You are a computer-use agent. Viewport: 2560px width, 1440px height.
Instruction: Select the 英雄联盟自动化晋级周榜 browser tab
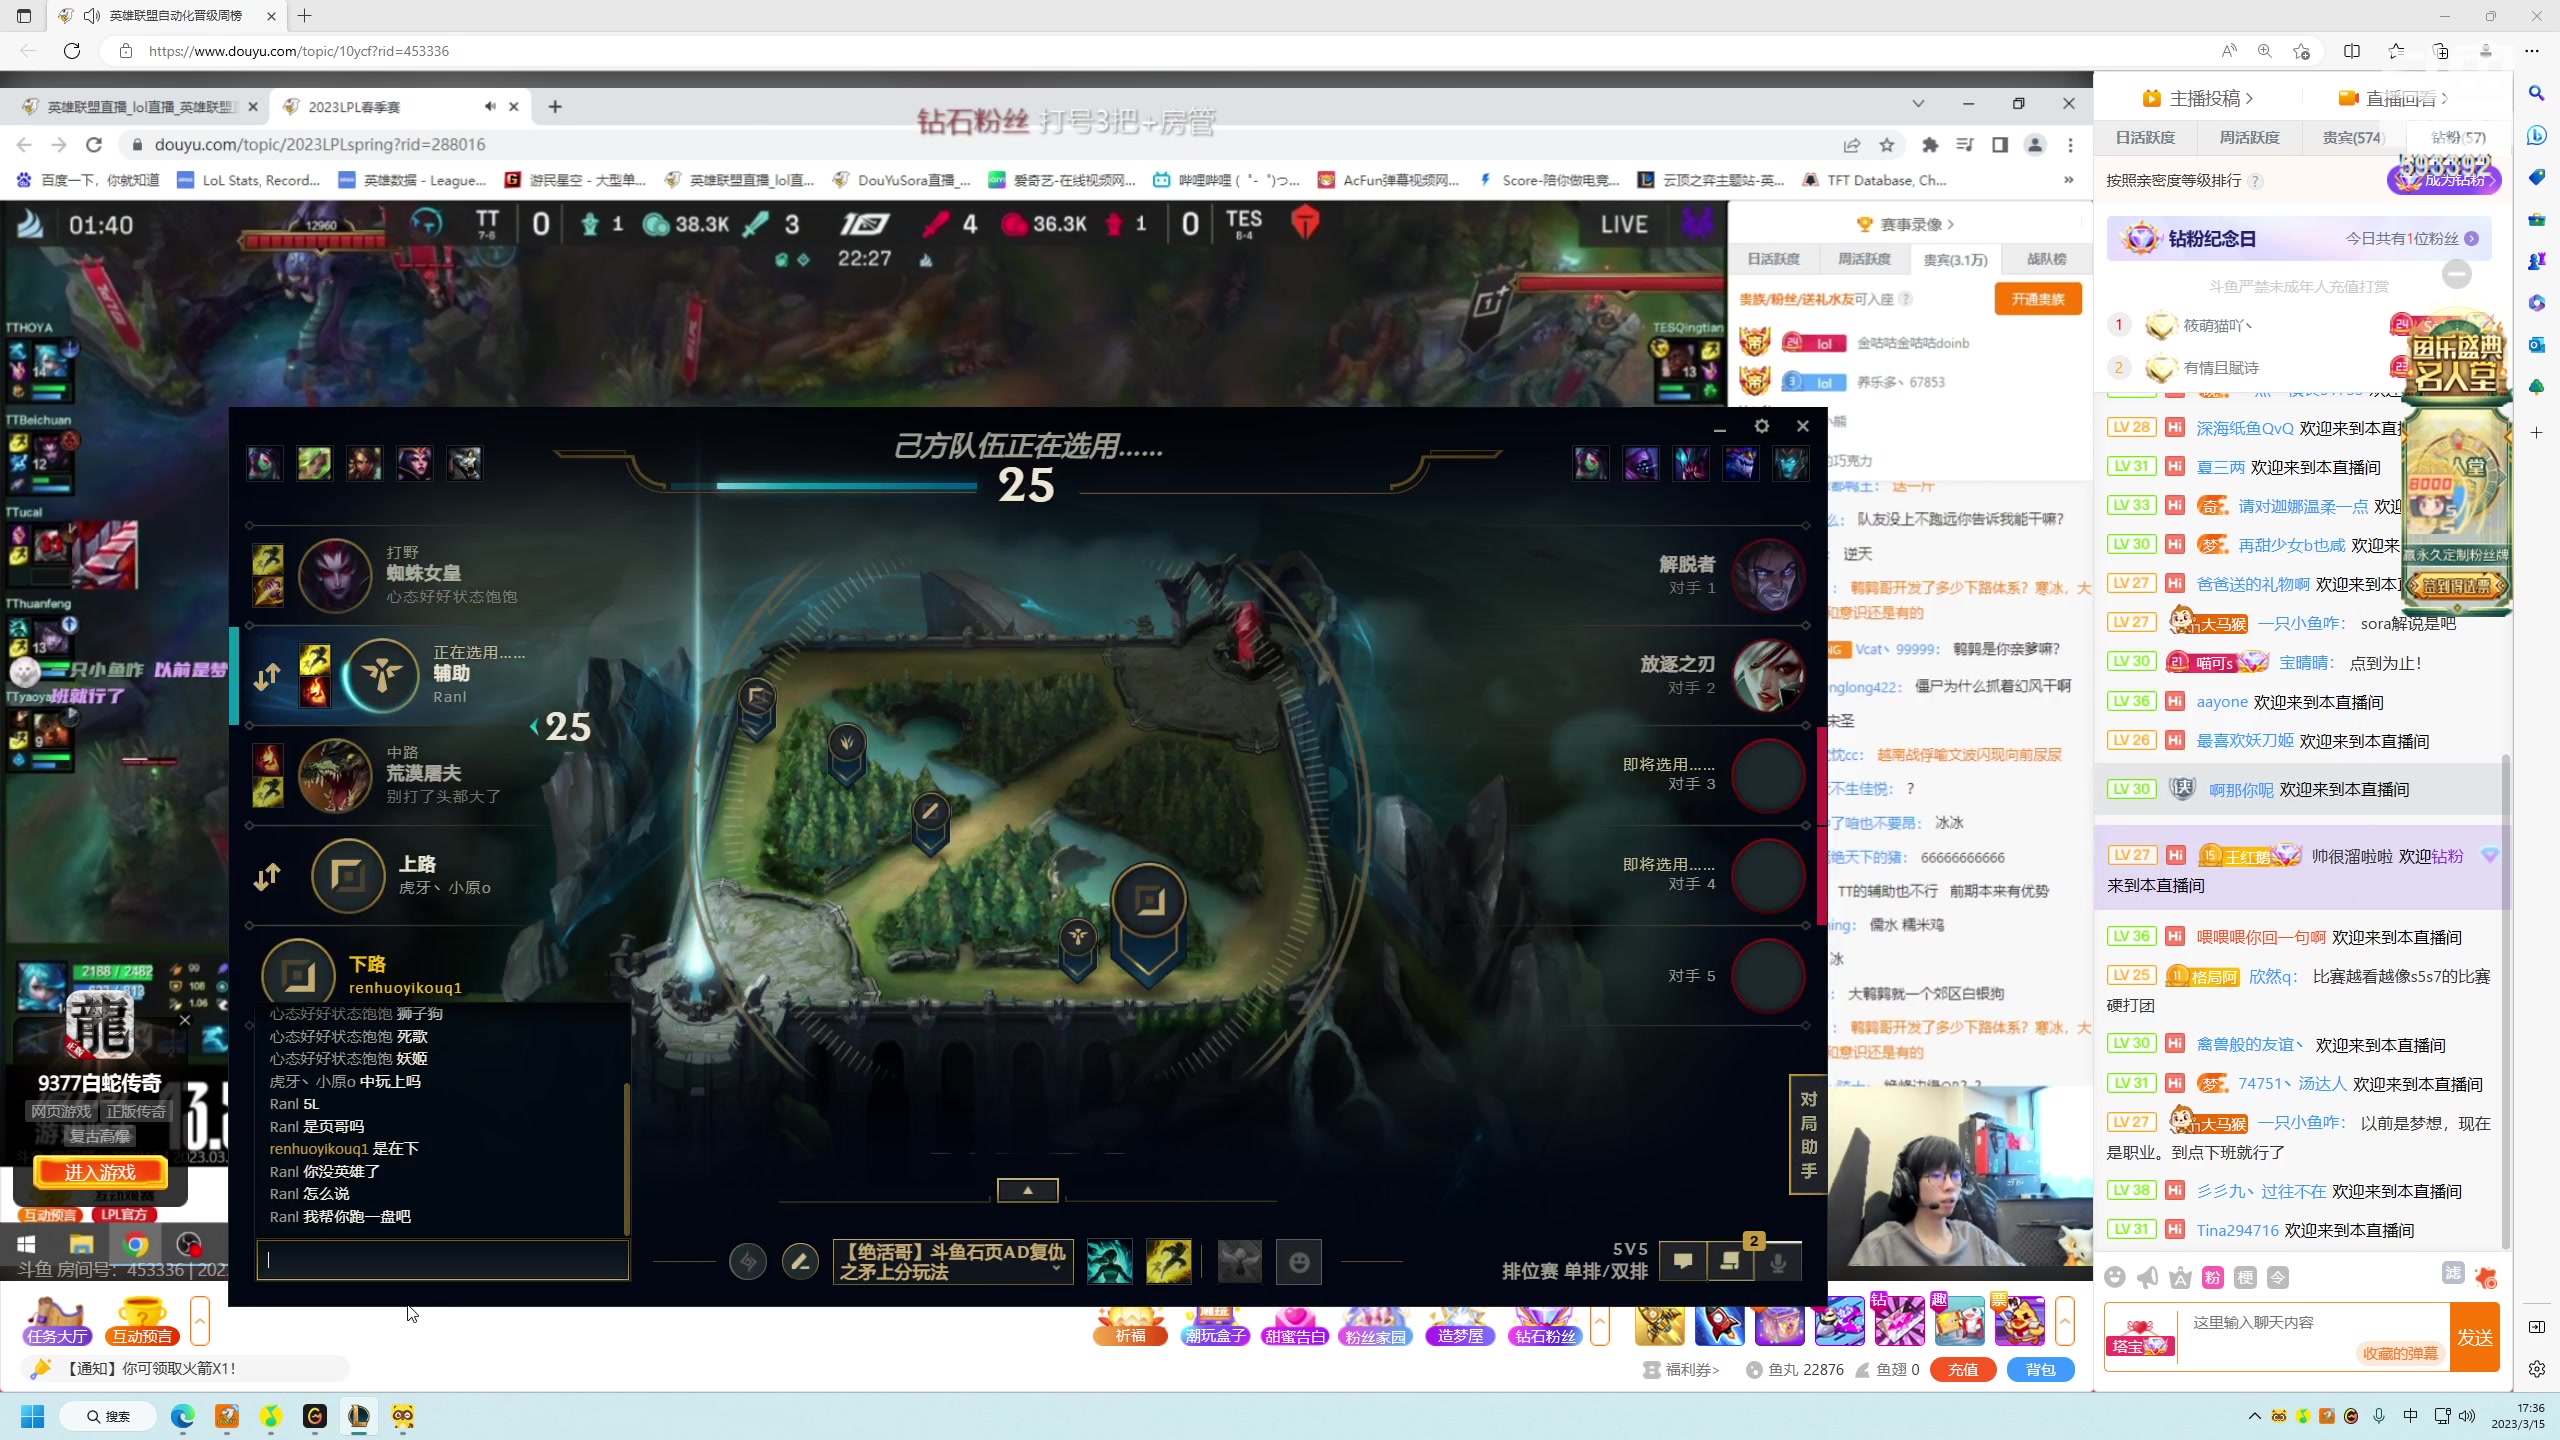pyautogui.click(x=167, y=16)
